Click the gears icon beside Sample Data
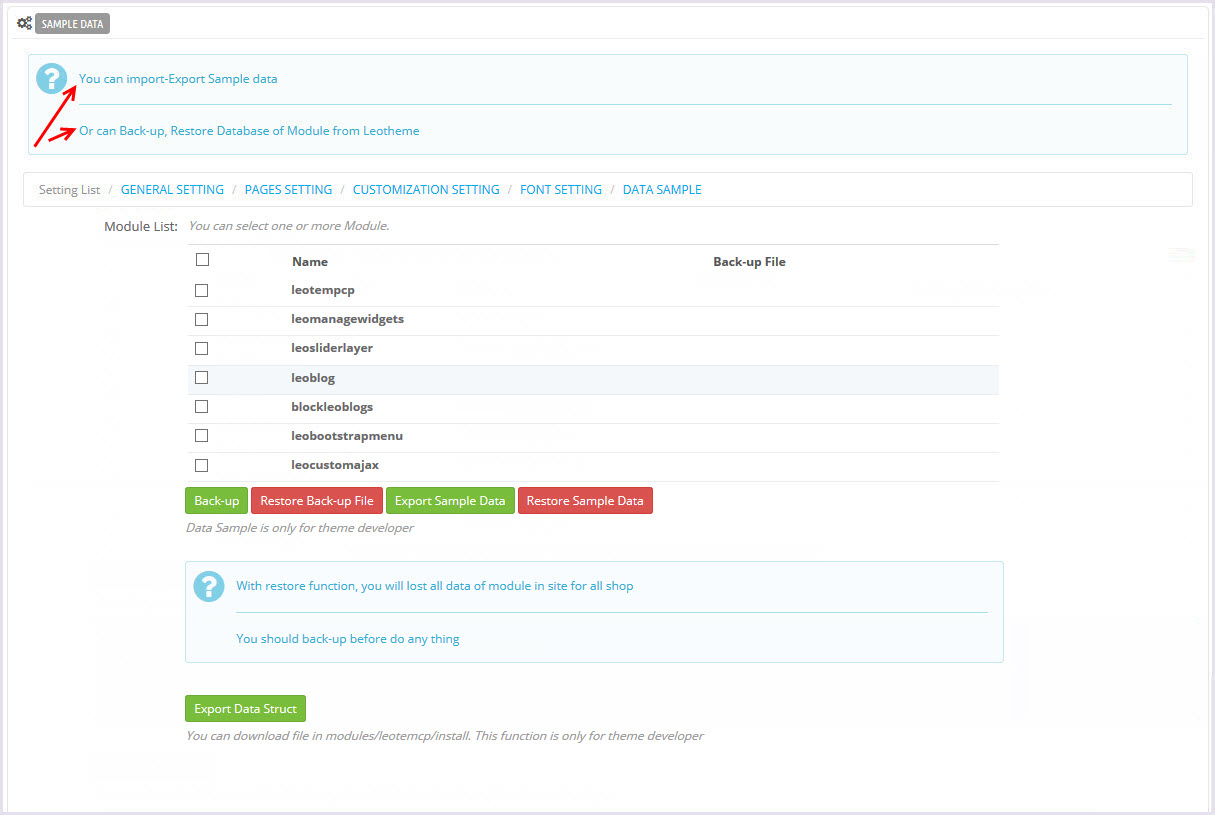1215x815 pixels. point(24,23)
